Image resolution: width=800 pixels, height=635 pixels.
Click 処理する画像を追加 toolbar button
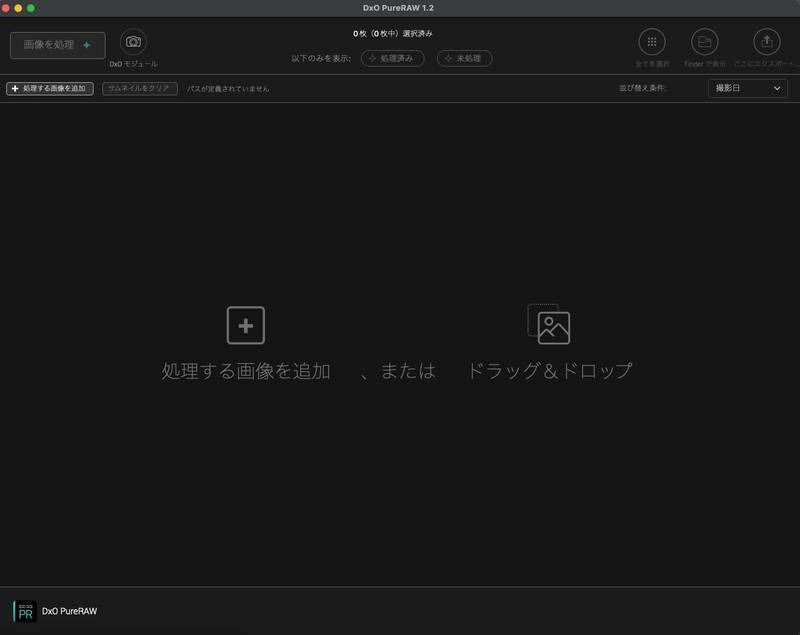pos(50,89)
